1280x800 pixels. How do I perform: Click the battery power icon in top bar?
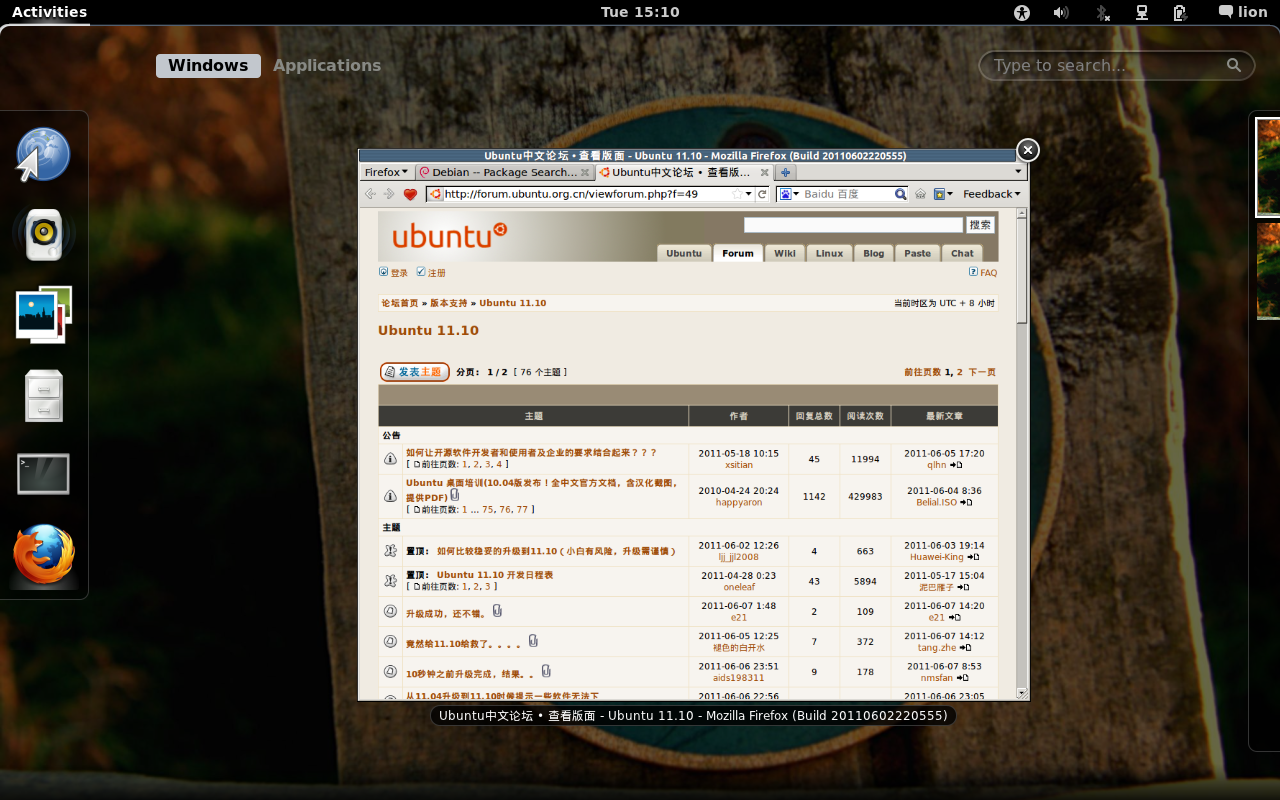pyautogui.click(x=1180, y=12)
